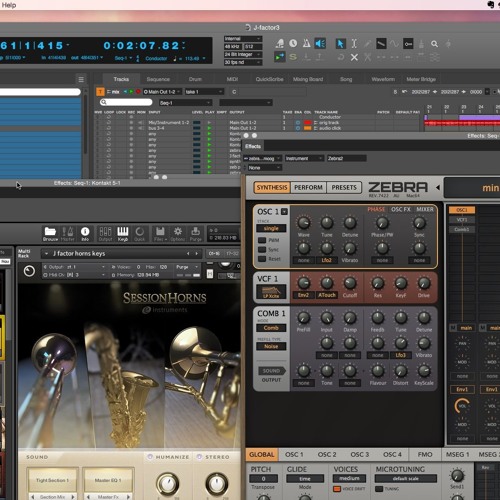Click the key-shaped tool icon
Image resolution: width=500 pixels, height=500 pixels.
408,44
